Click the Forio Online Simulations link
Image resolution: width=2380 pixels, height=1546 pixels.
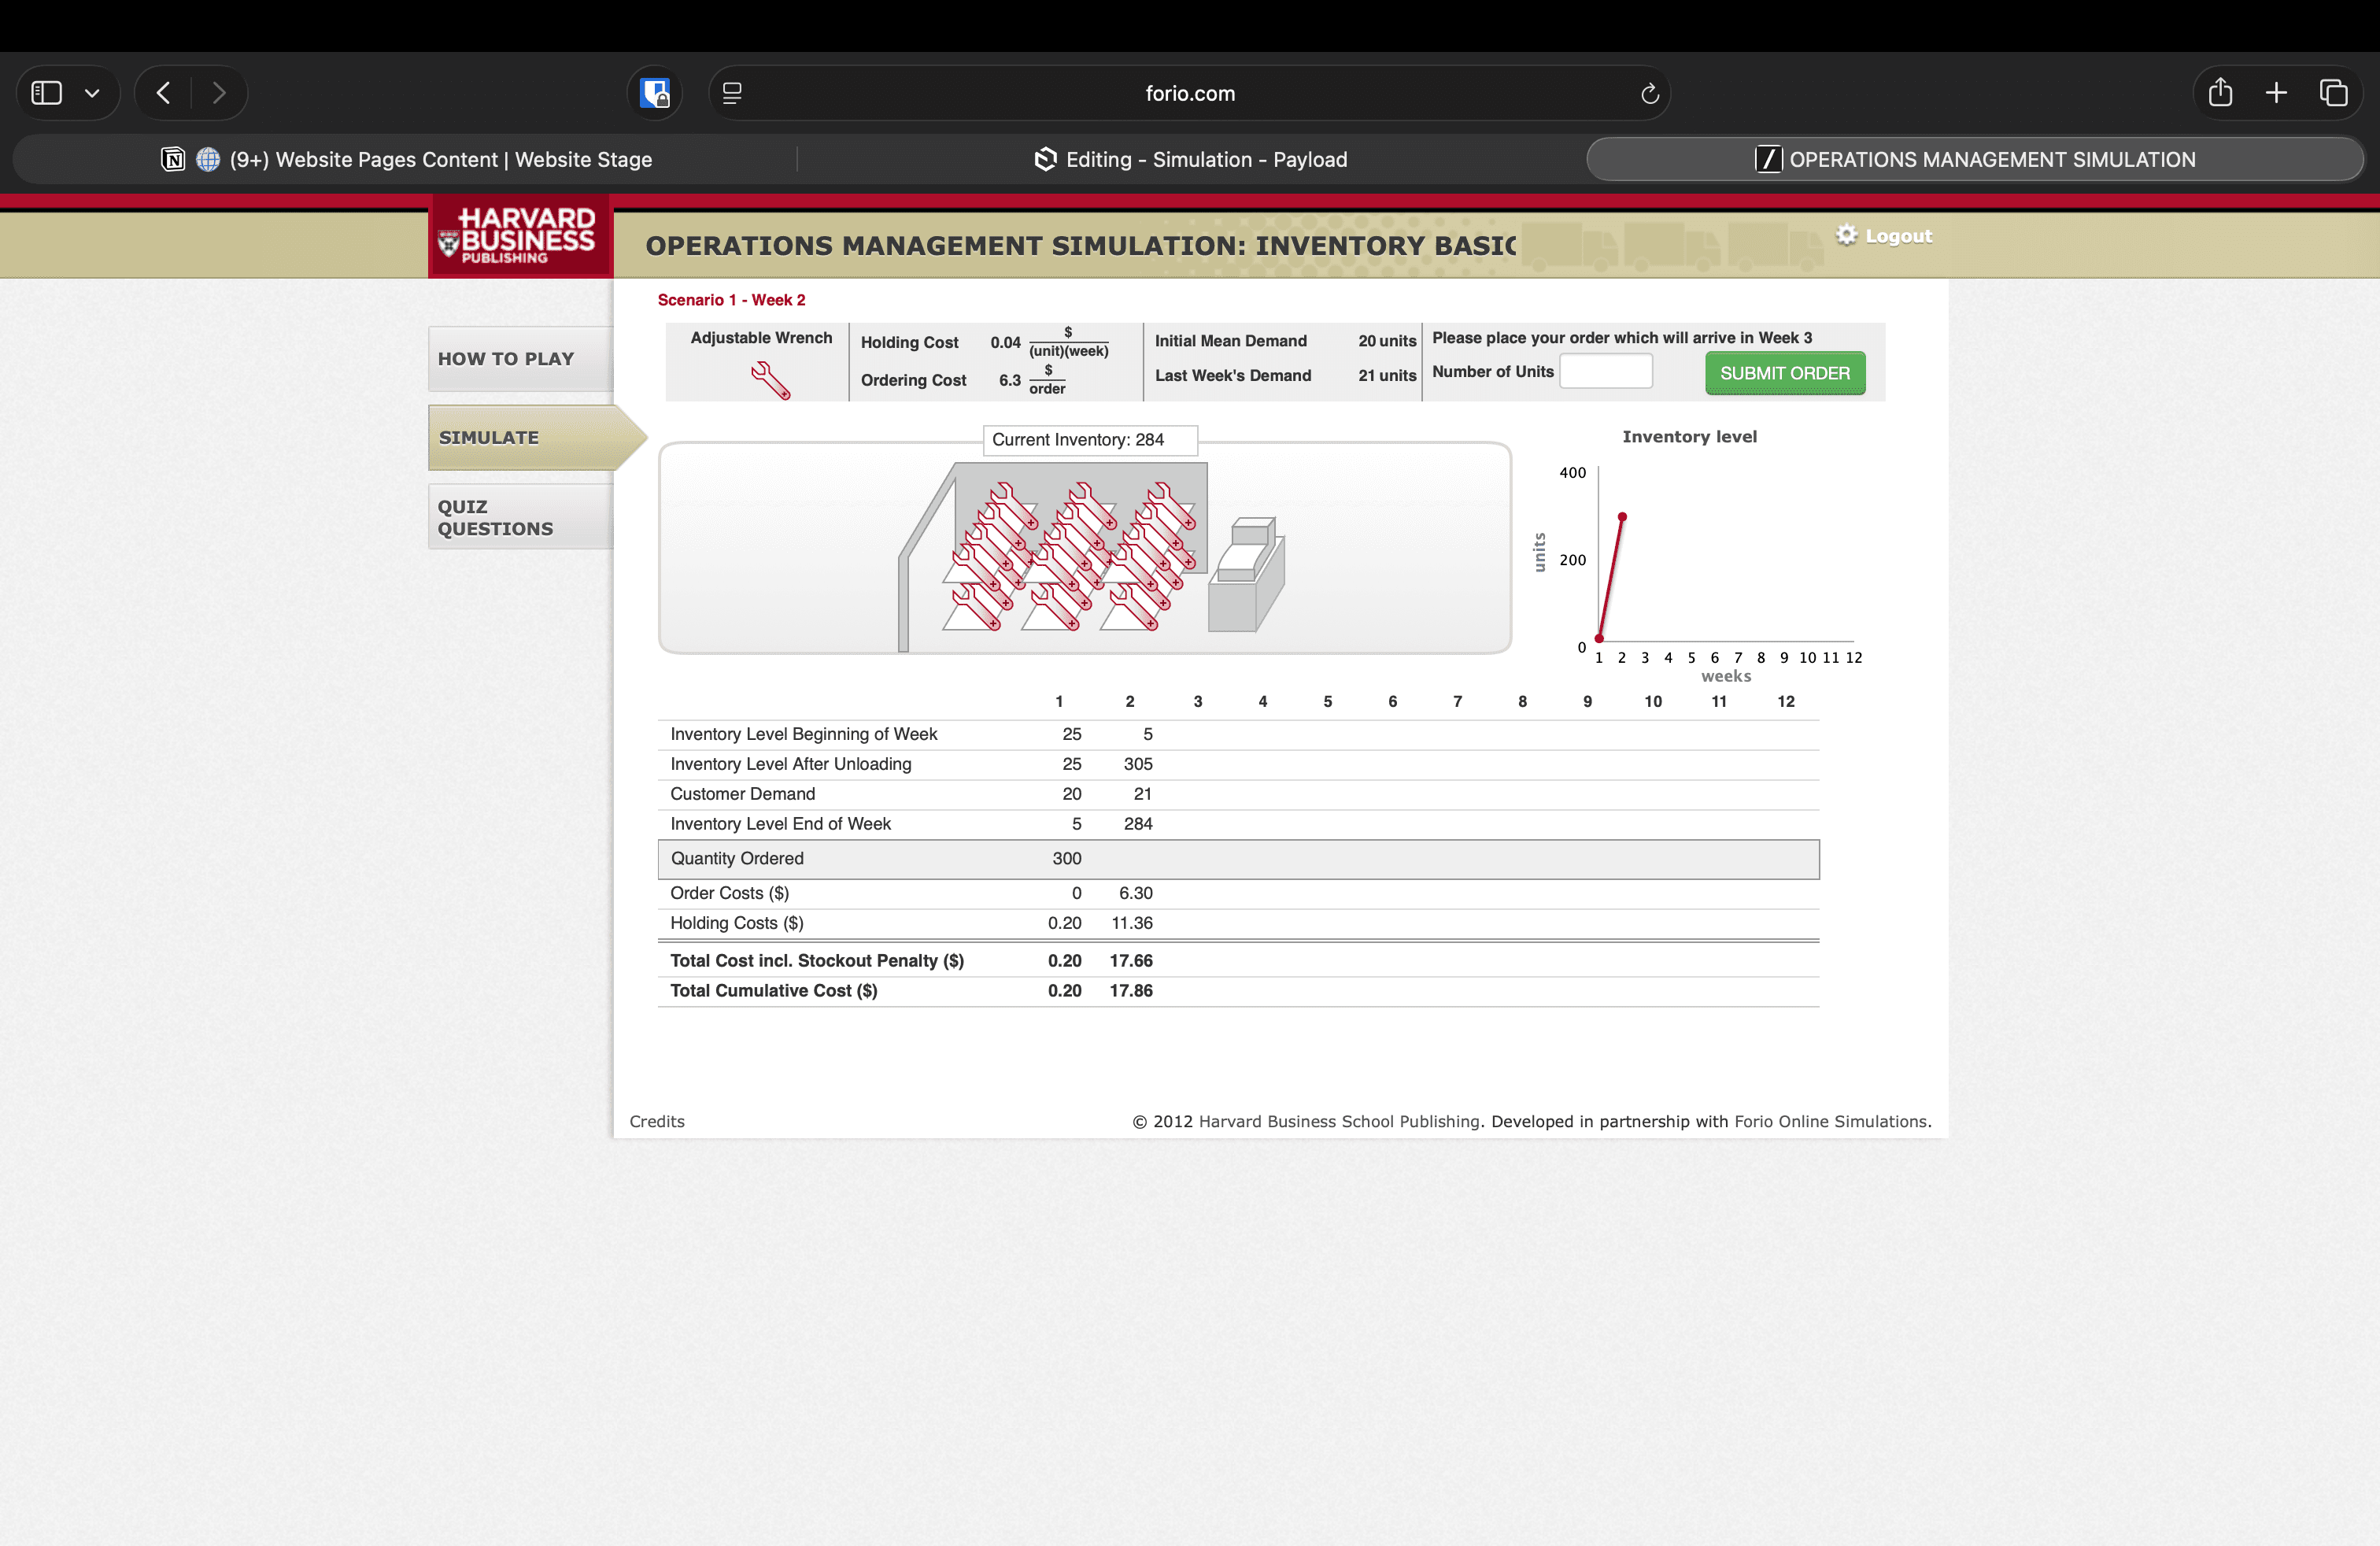click(x=1830, y=1121)
